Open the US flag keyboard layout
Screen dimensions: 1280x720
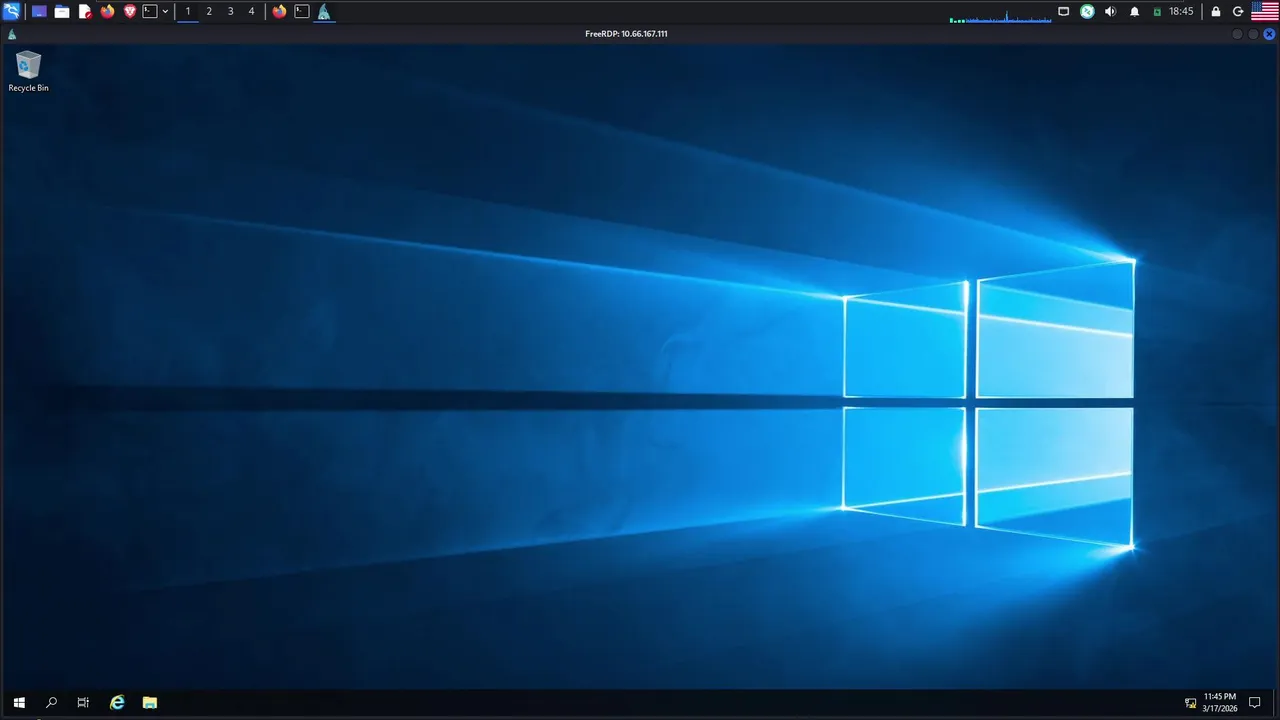(1265, 11)
